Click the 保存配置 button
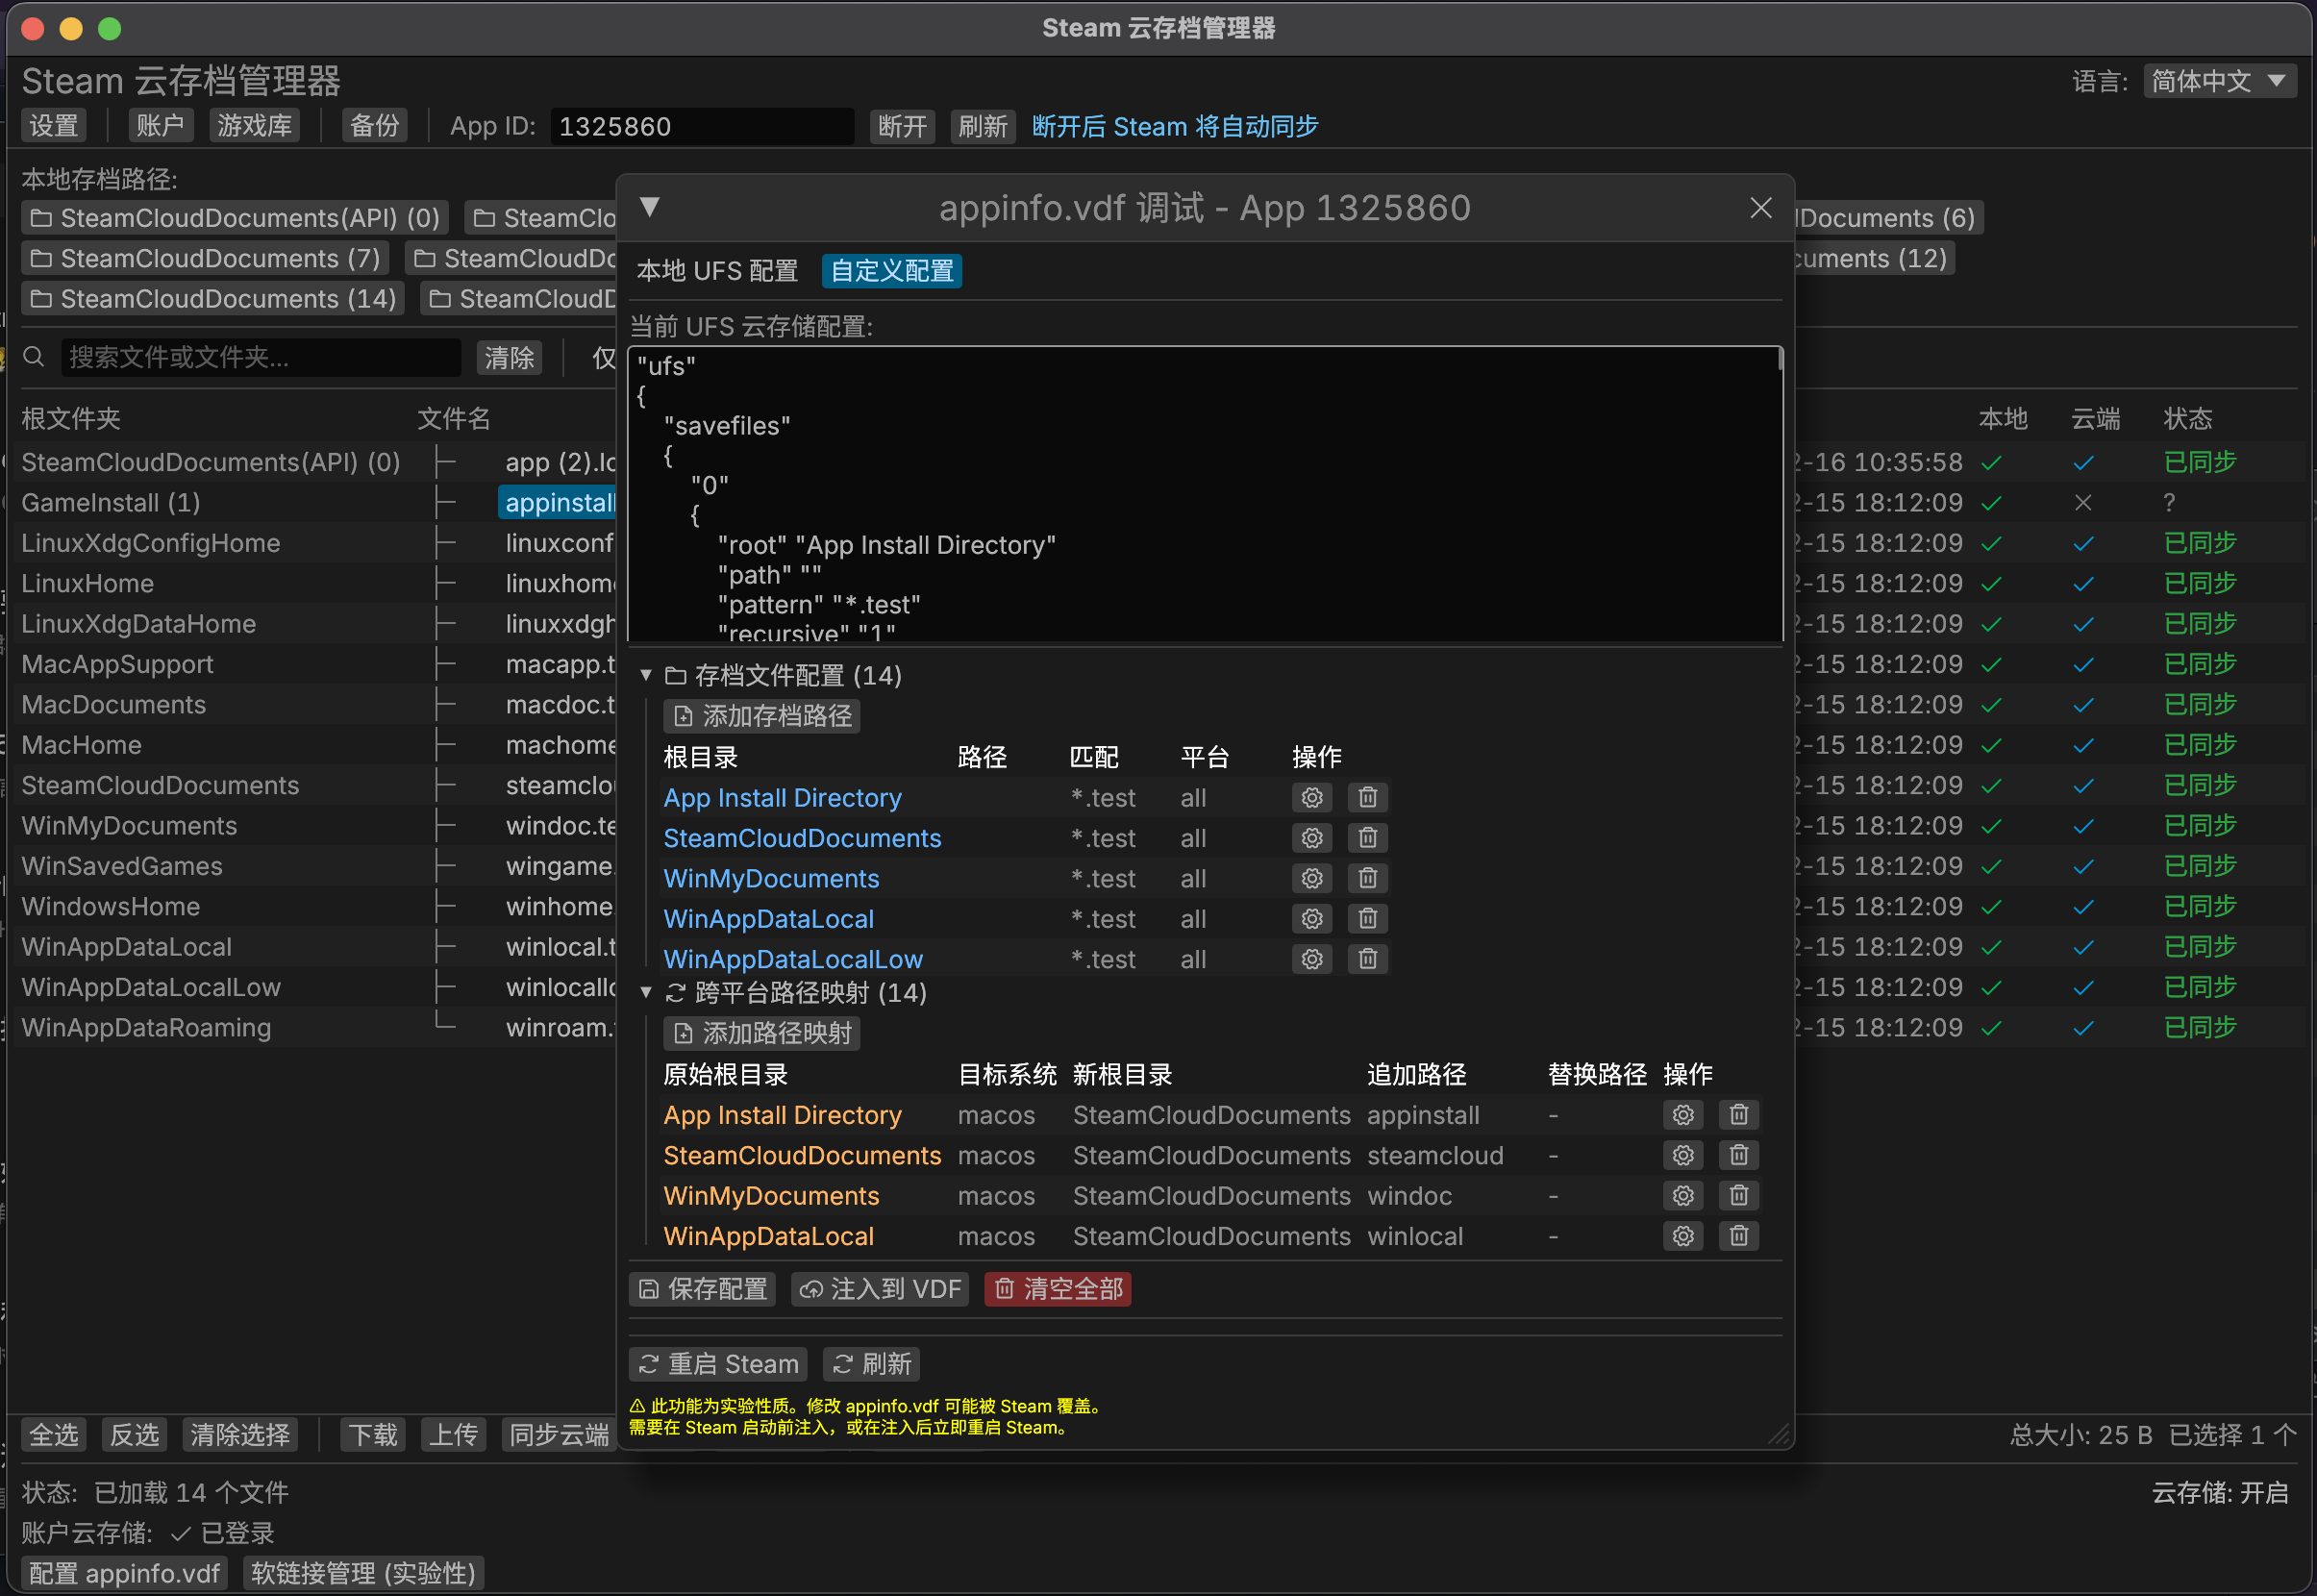 [702, 1289]
